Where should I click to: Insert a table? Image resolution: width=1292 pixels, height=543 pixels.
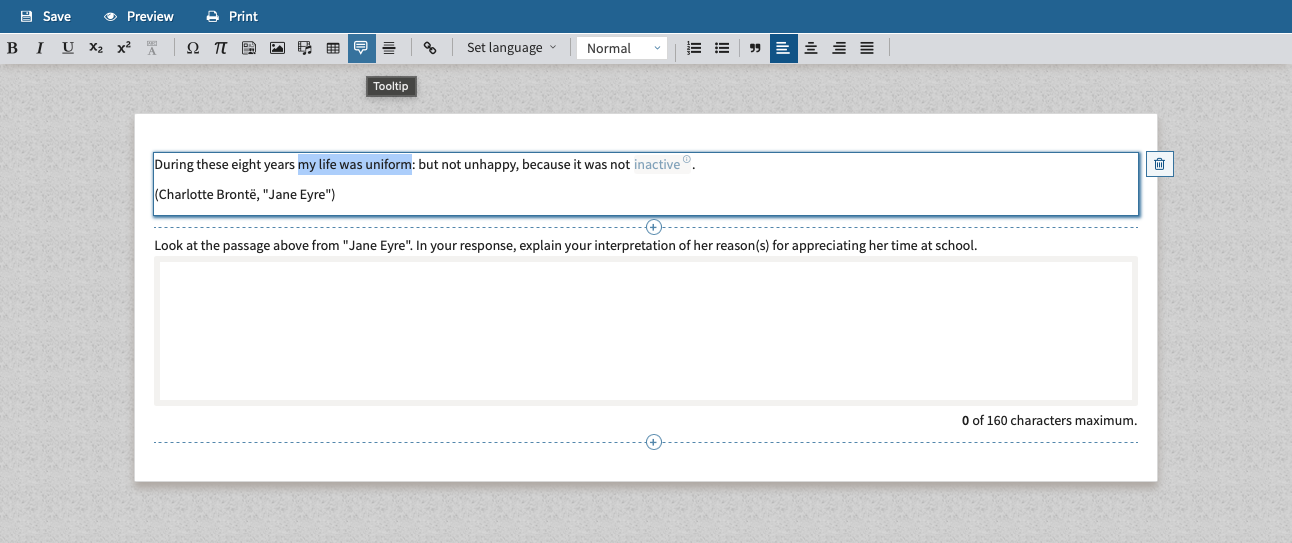(x=333, y=48)
